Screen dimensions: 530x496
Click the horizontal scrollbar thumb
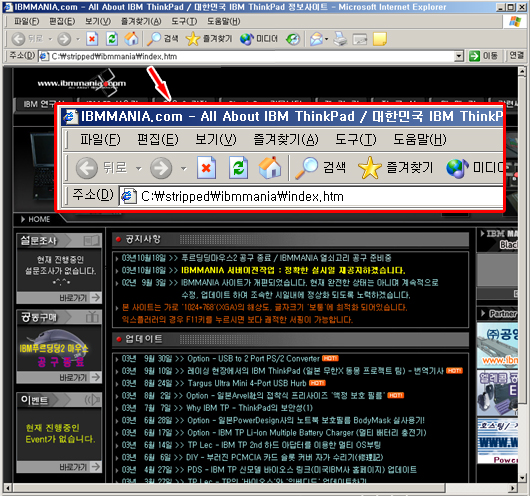point(229,488)
